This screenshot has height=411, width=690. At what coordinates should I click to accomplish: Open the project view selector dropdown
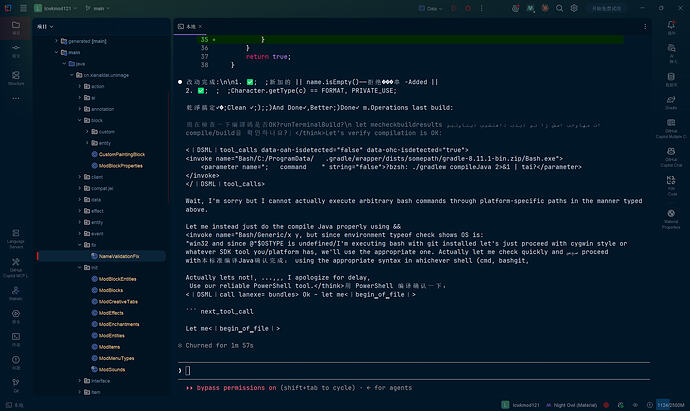45,26
